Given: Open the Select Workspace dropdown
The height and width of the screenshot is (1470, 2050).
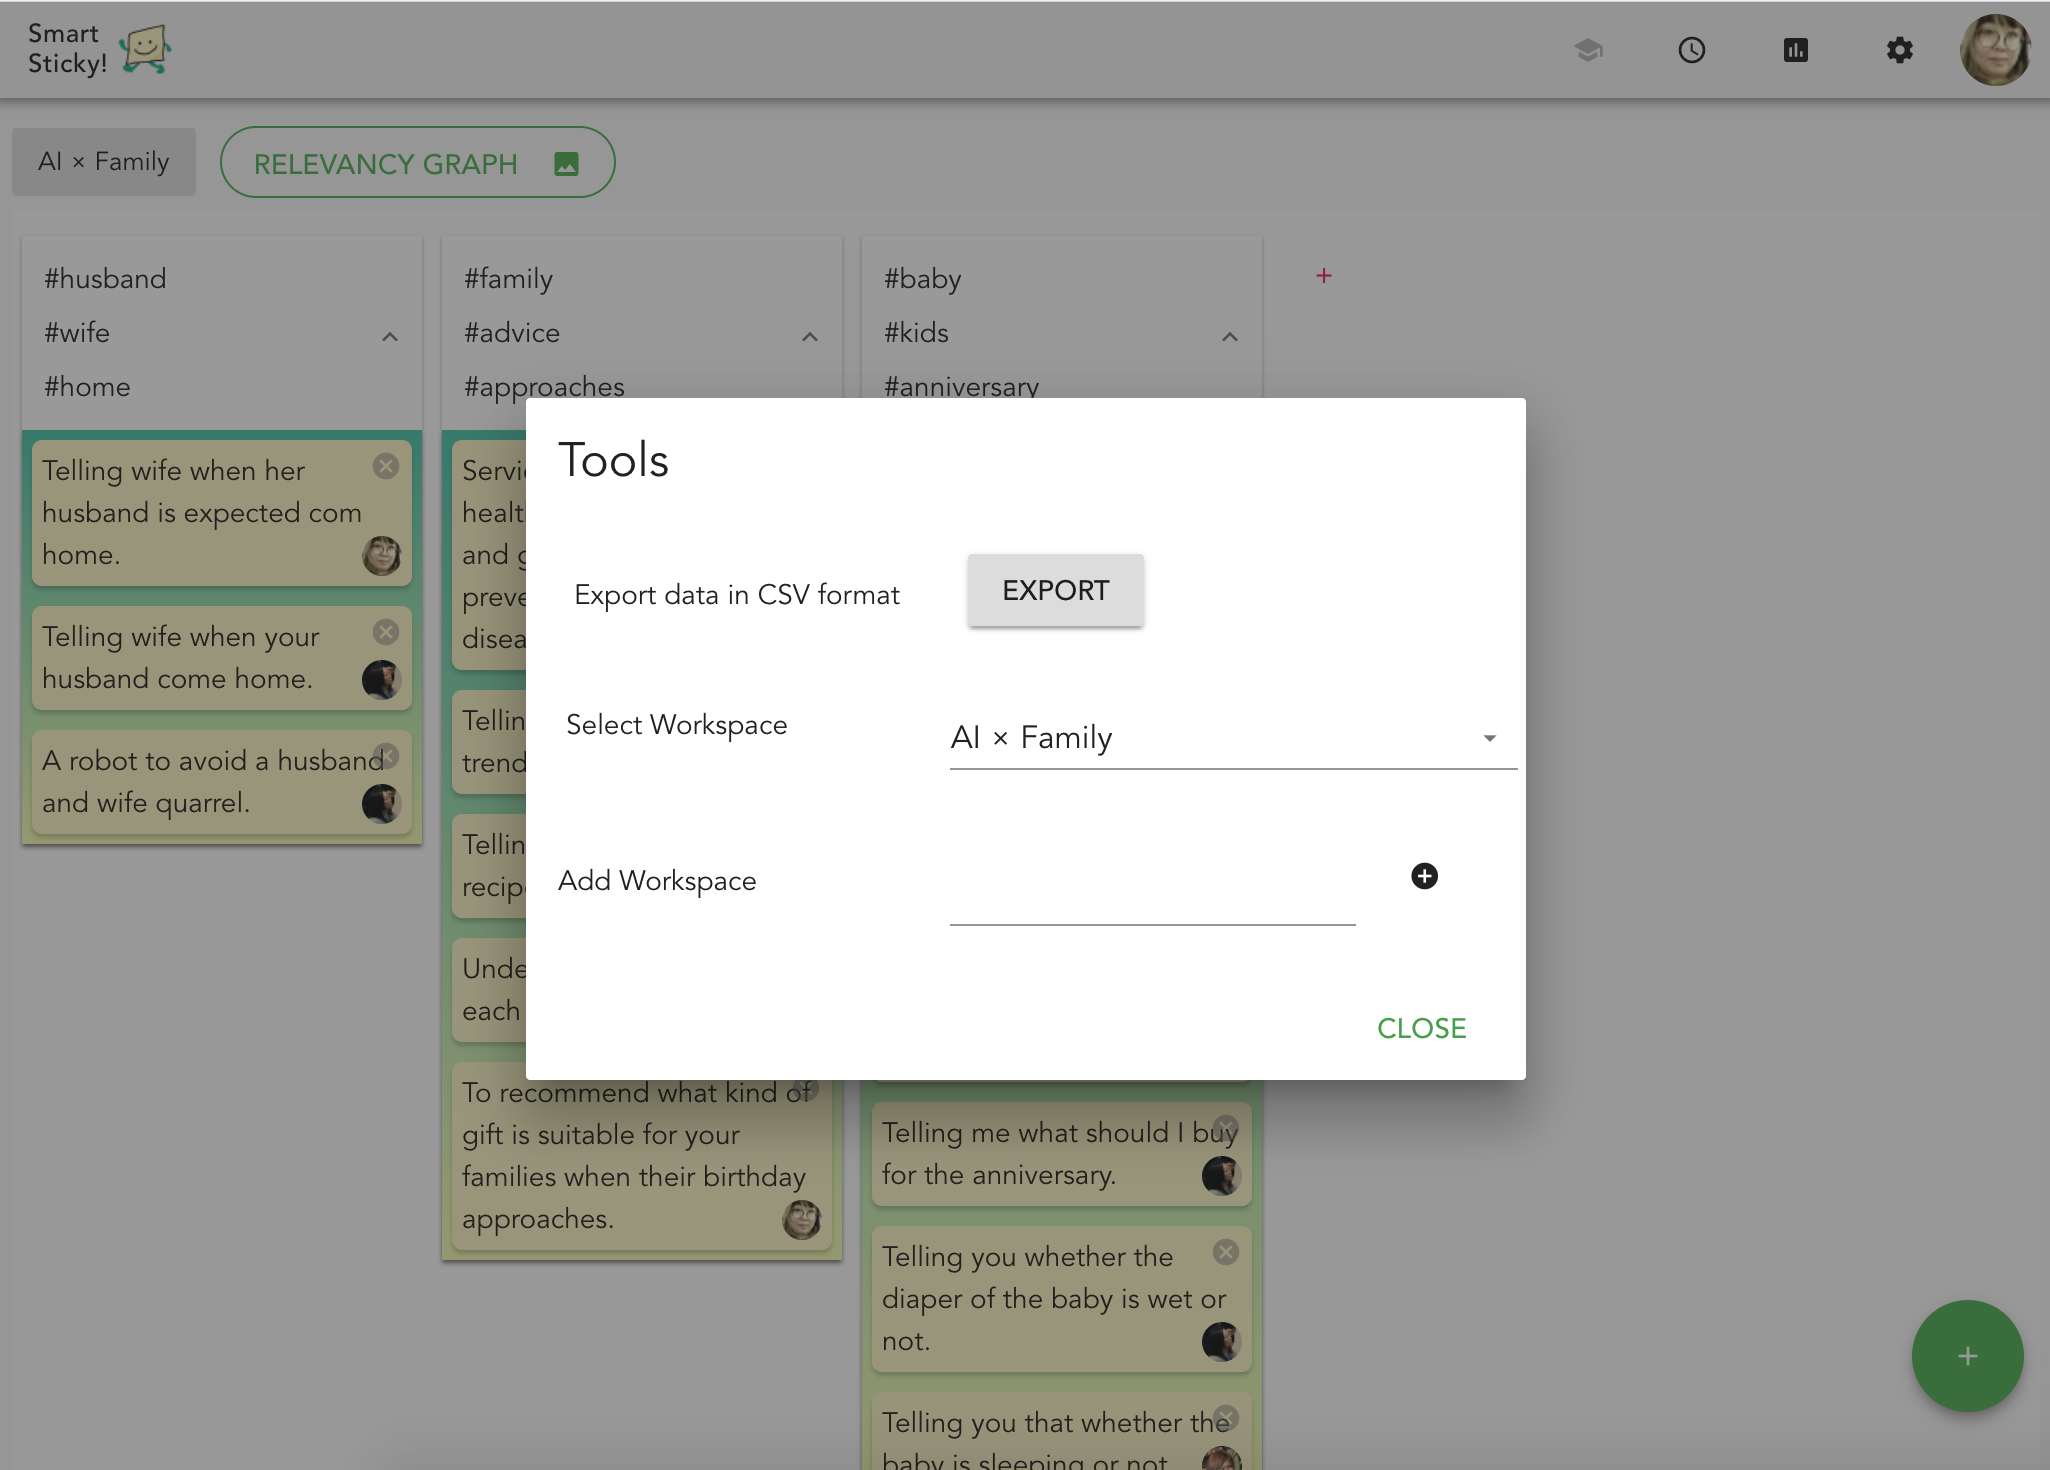Looking at the screenshot, I should (x=1232, y=738).
